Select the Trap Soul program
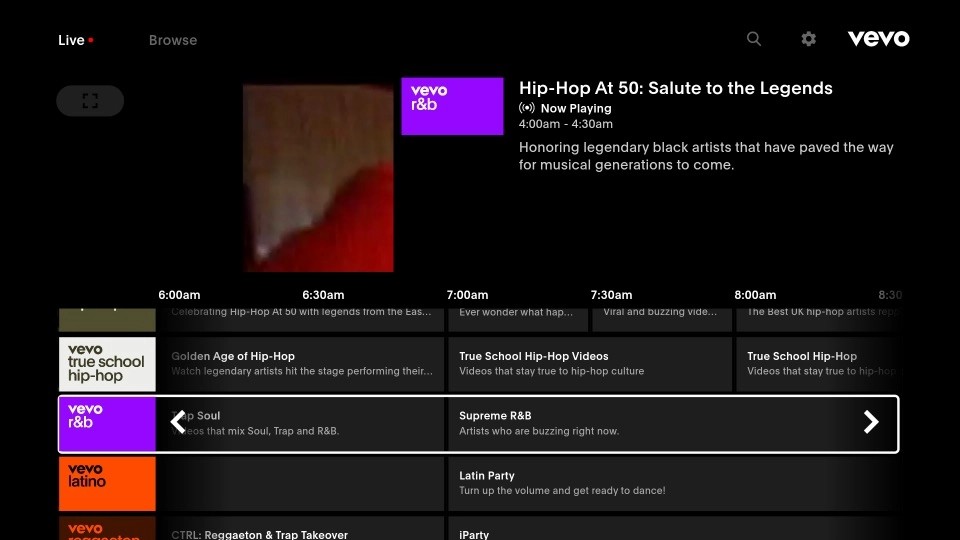 (301, 424)
